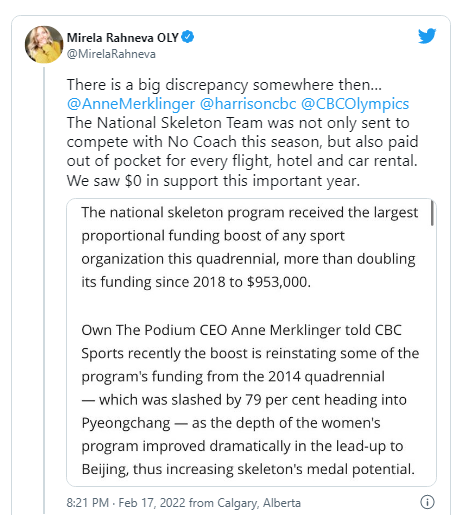Click the quoted article screenshot about skeleton funding
The height and width of the screenshot is (515, 463).
click(251, 342)
